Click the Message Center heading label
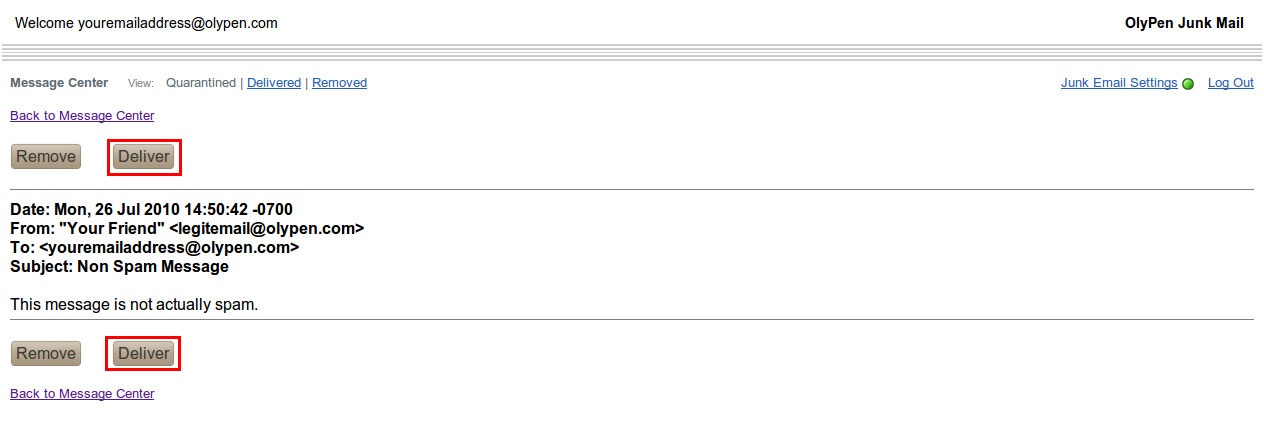 pos(59,83)
